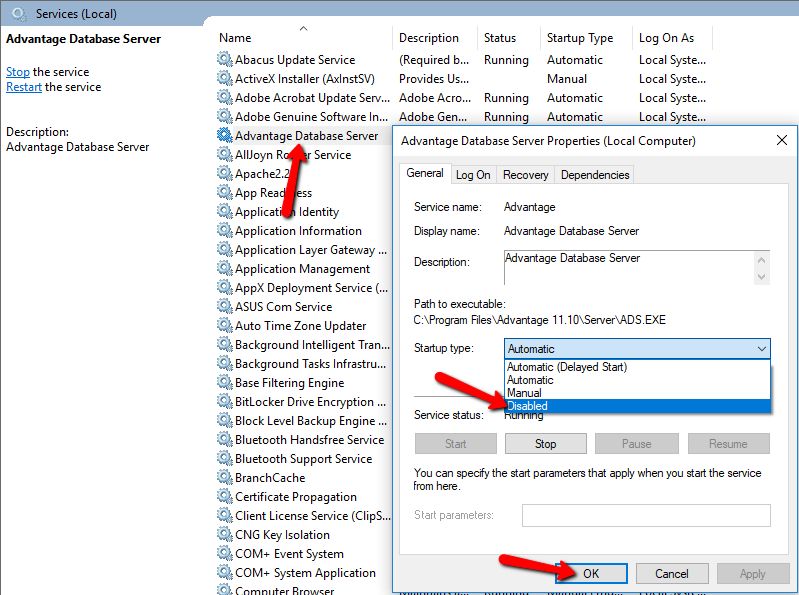The width and height of the screenshot is (799, 595).
Task: Click the Bluetooth Support Service gear icon
Action: (224, 458)
